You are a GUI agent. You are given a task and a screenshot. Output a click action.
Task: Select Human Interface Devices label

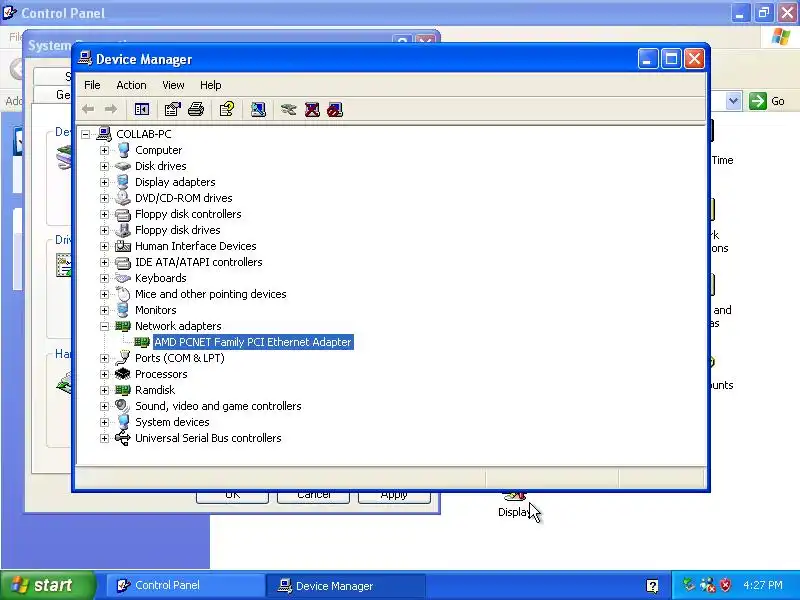(195, 246)
